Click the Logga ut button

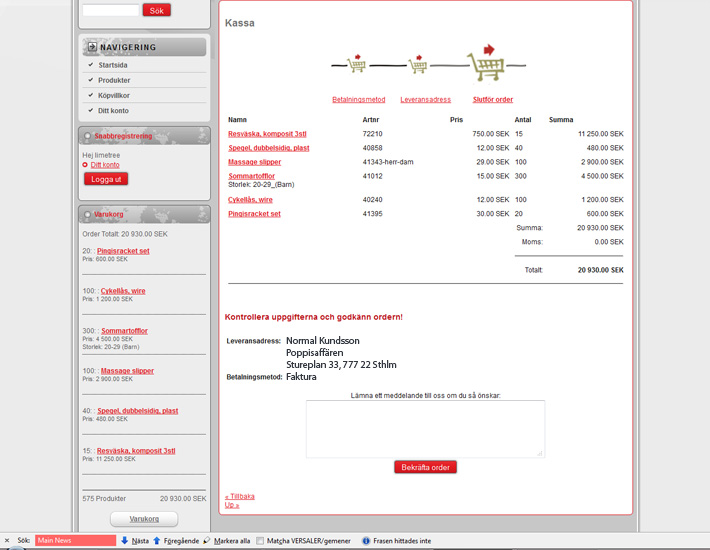click(106, 179)
